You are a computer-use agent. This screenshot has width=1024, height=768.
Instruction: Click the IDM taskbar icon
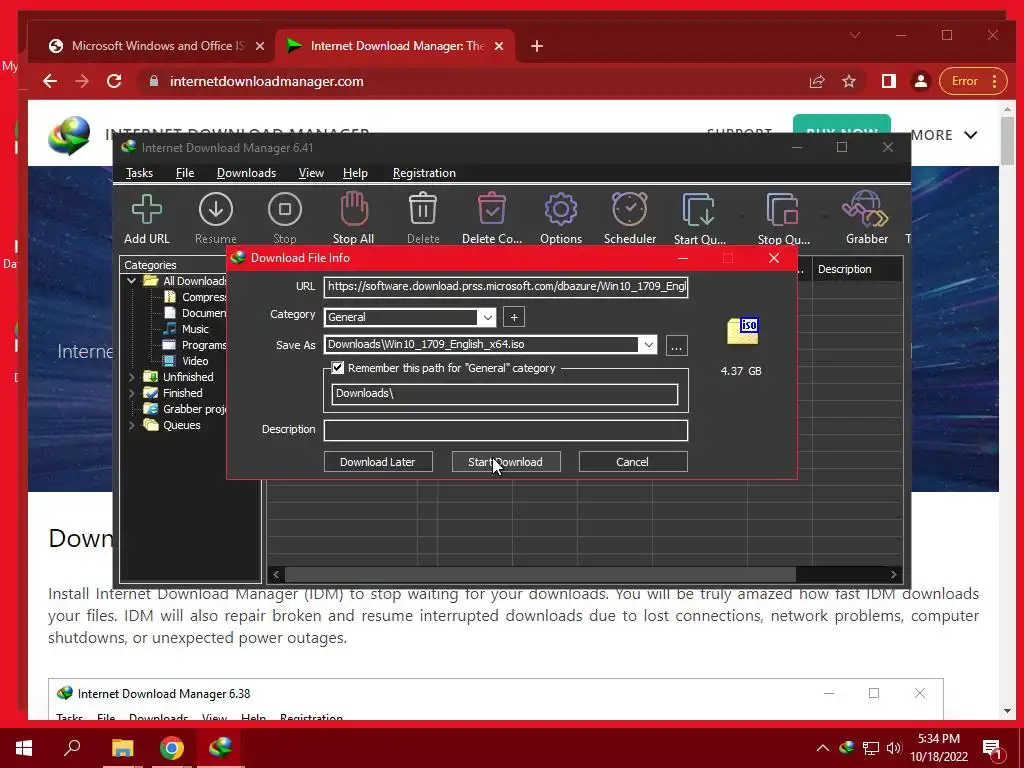click(x=221, y=747)
